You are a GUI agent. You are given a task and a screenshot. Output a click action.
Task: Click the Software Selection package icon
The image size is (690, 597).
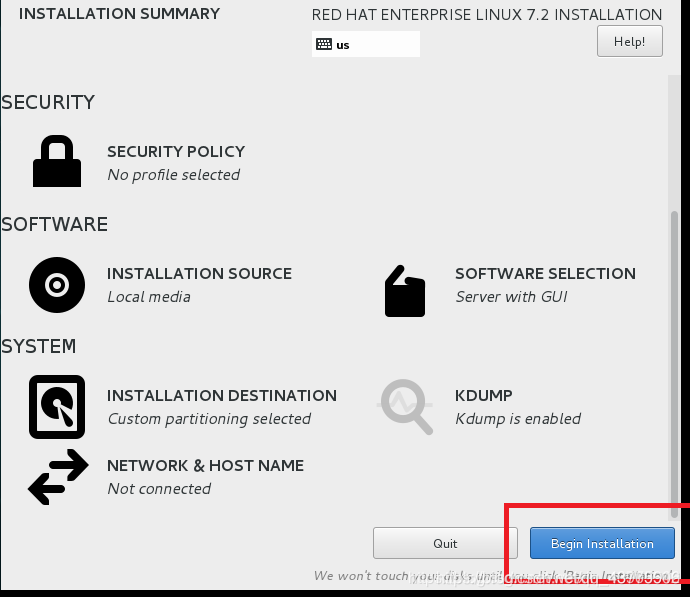(x=405, y=291)
